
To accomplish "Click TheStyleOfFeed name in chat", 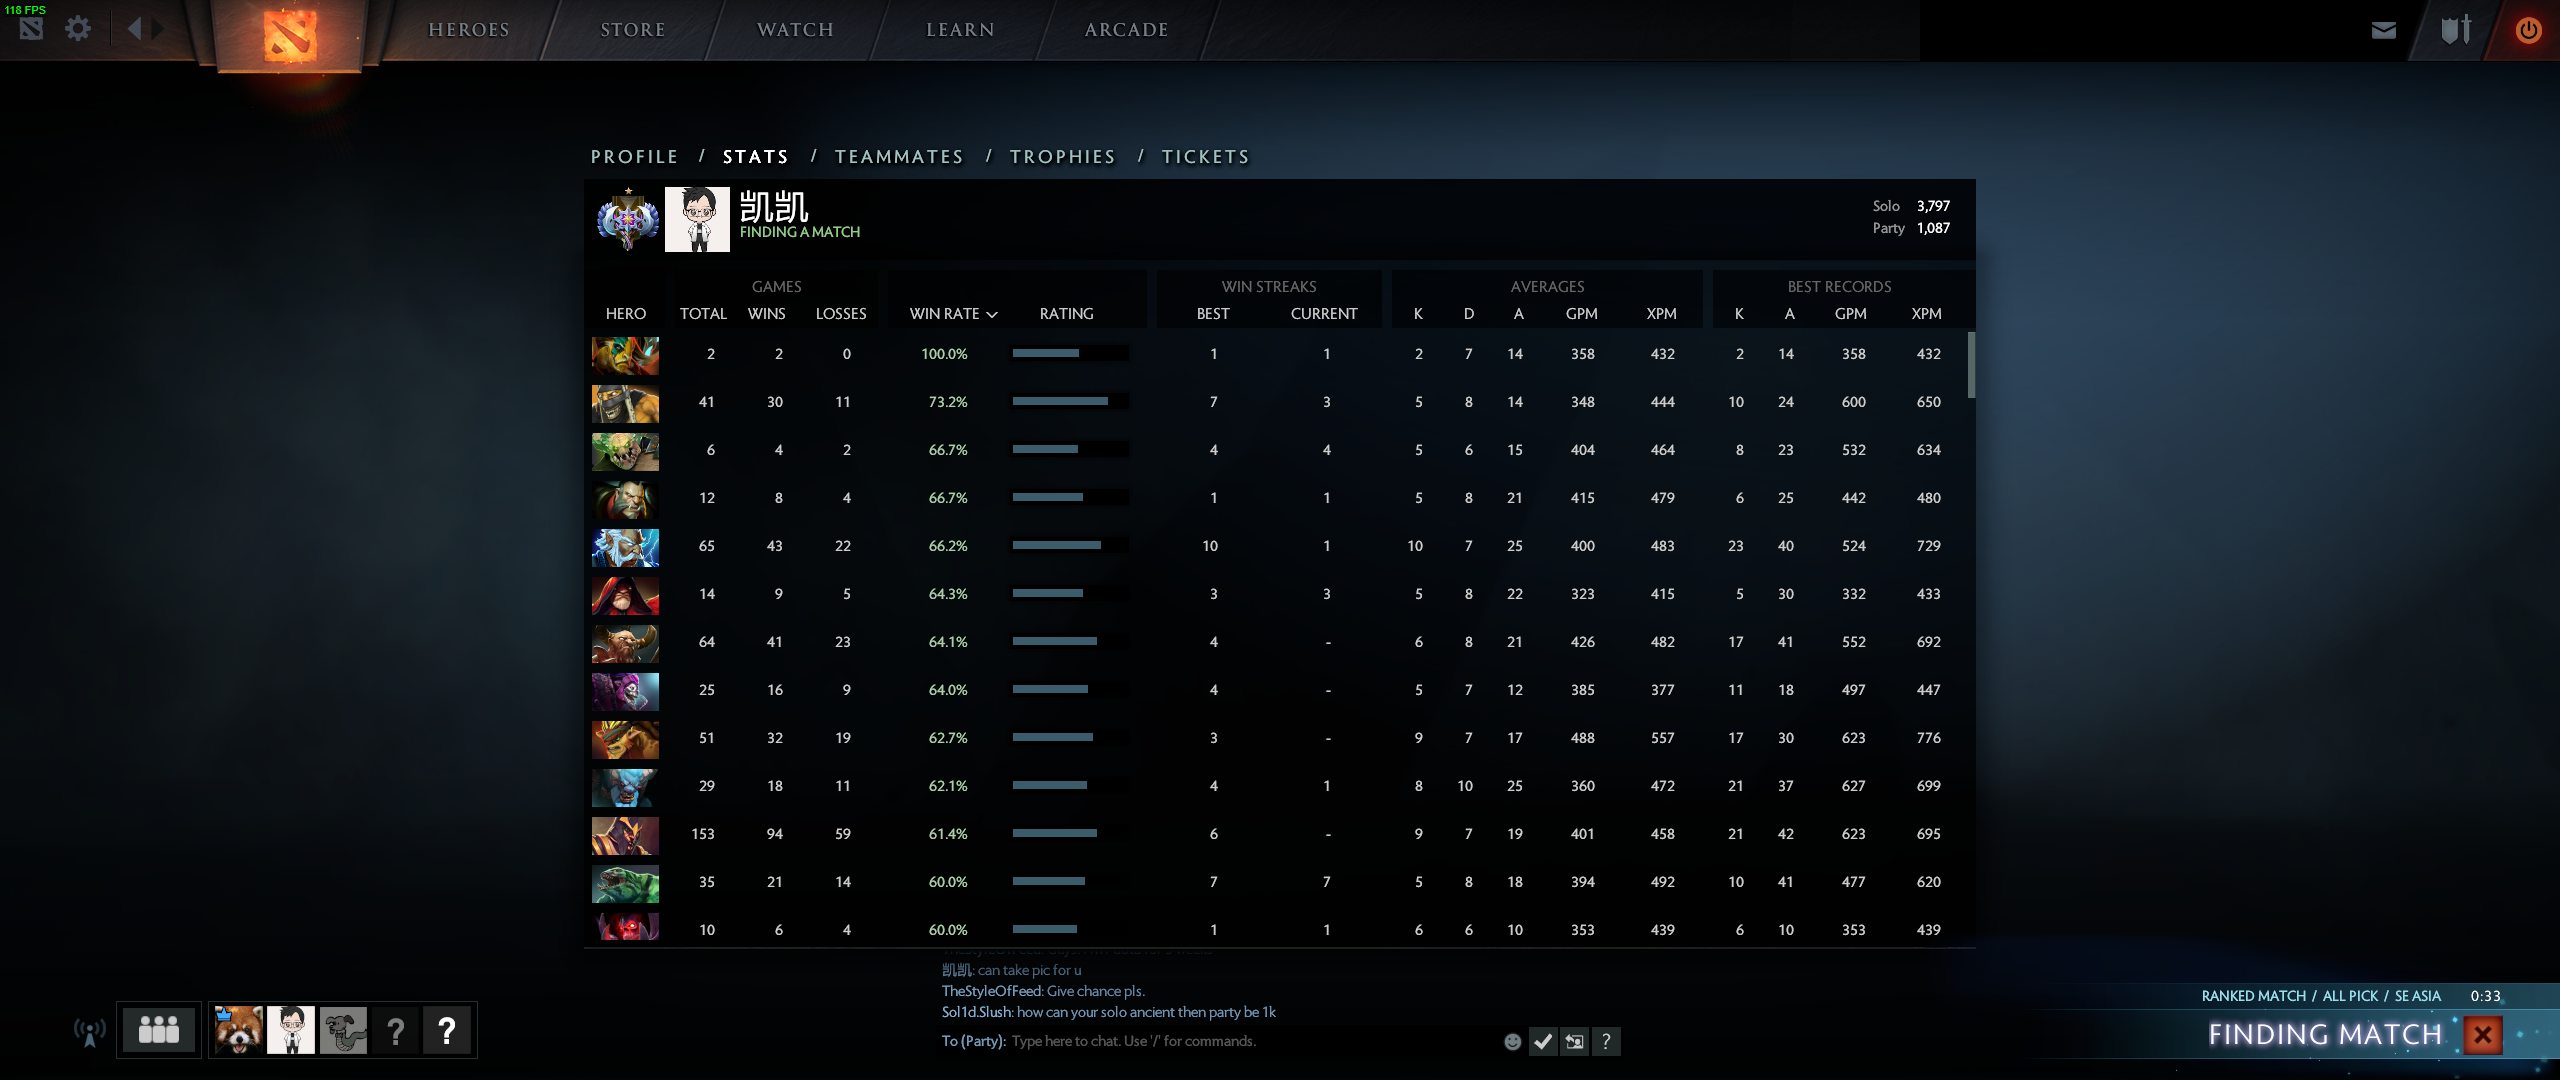I will coord(991,991).
